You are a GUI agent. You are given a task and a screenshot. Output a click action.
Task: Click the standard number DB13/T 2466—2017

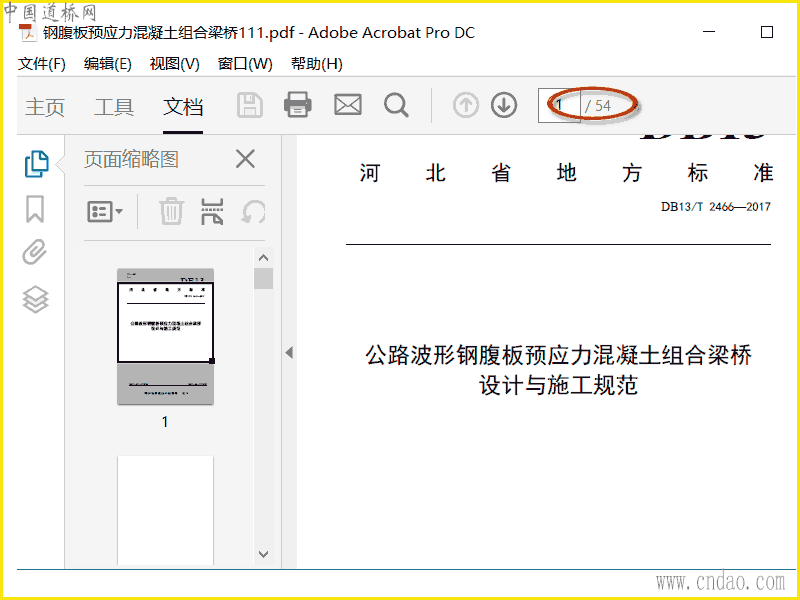pos(716,207)
